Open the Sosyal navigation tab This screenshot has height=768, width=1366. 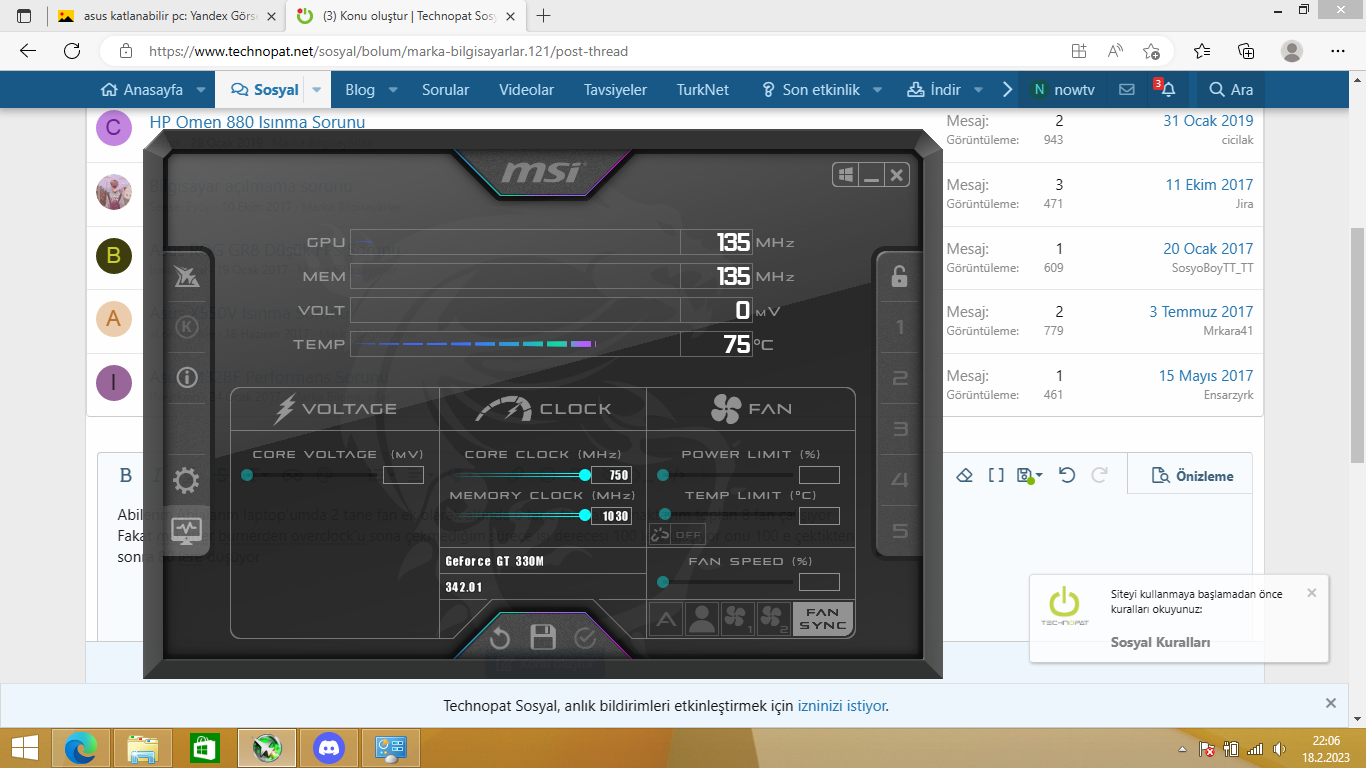click(x=265, y=89)
